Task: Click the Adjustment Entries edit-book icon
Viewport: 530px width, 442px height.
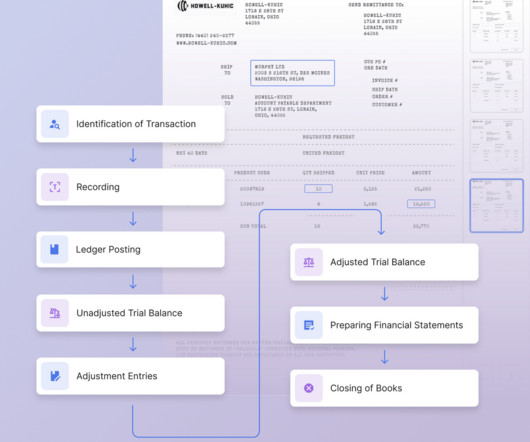Action: (x=55, y=376)
